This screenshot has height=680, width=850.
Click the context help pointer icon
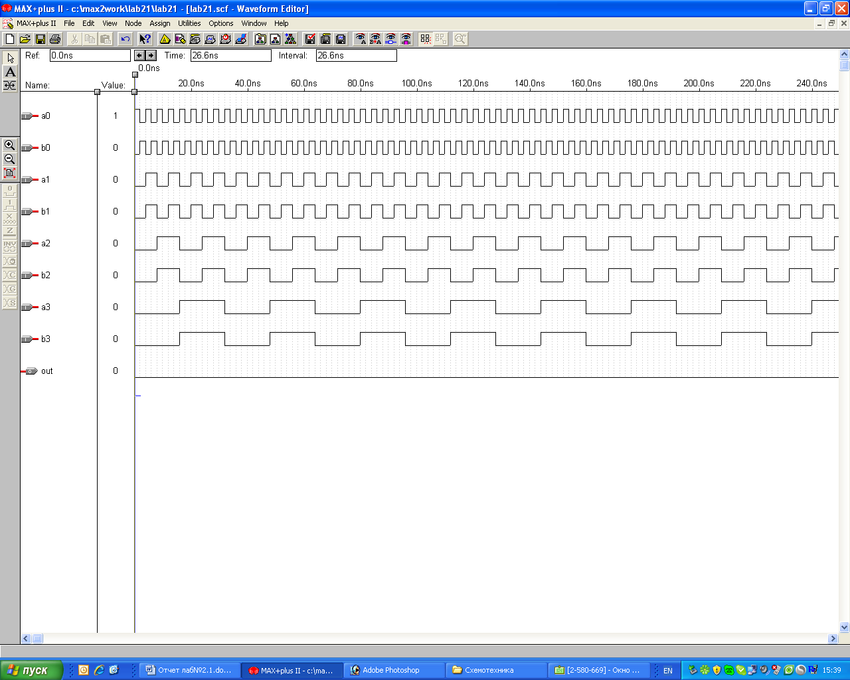[145, 39]
